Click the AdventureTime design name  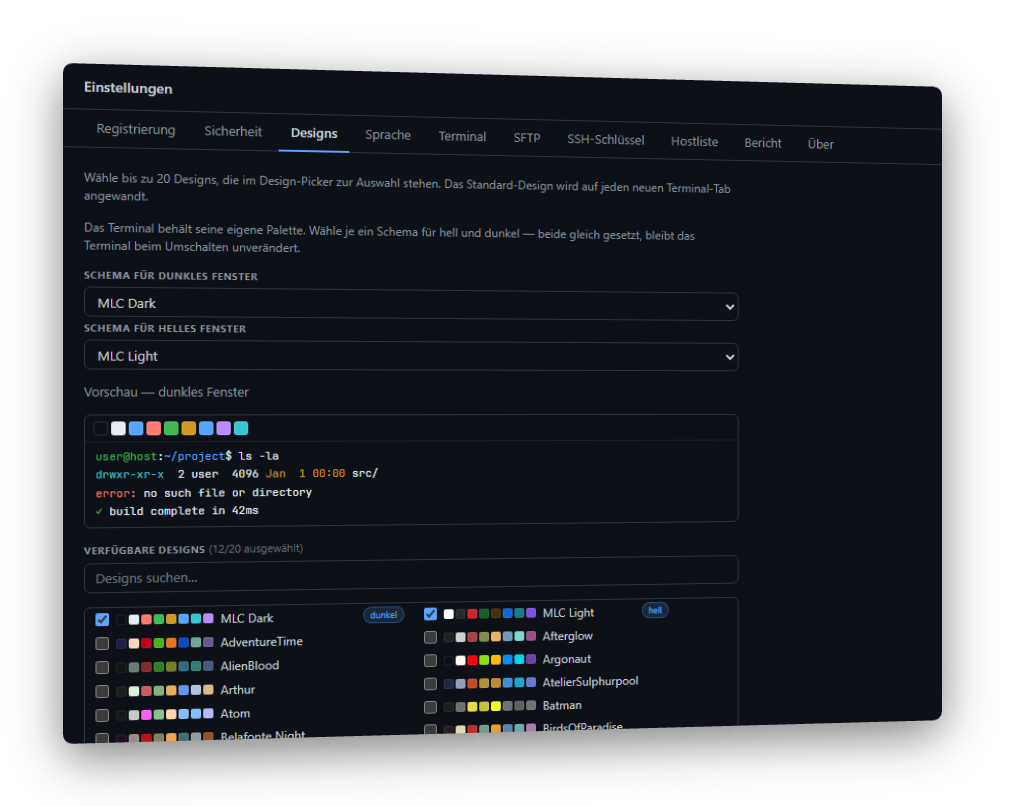click(262, 642)
